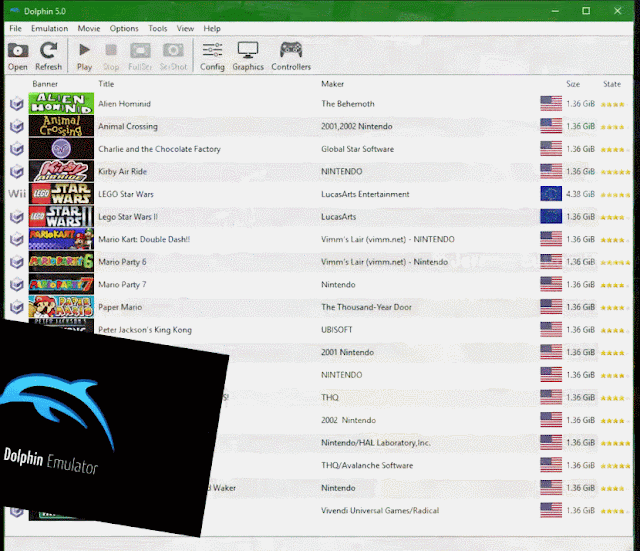Click maker text UBISOFT
640x551 pixels.
click(x=337, y=330)
